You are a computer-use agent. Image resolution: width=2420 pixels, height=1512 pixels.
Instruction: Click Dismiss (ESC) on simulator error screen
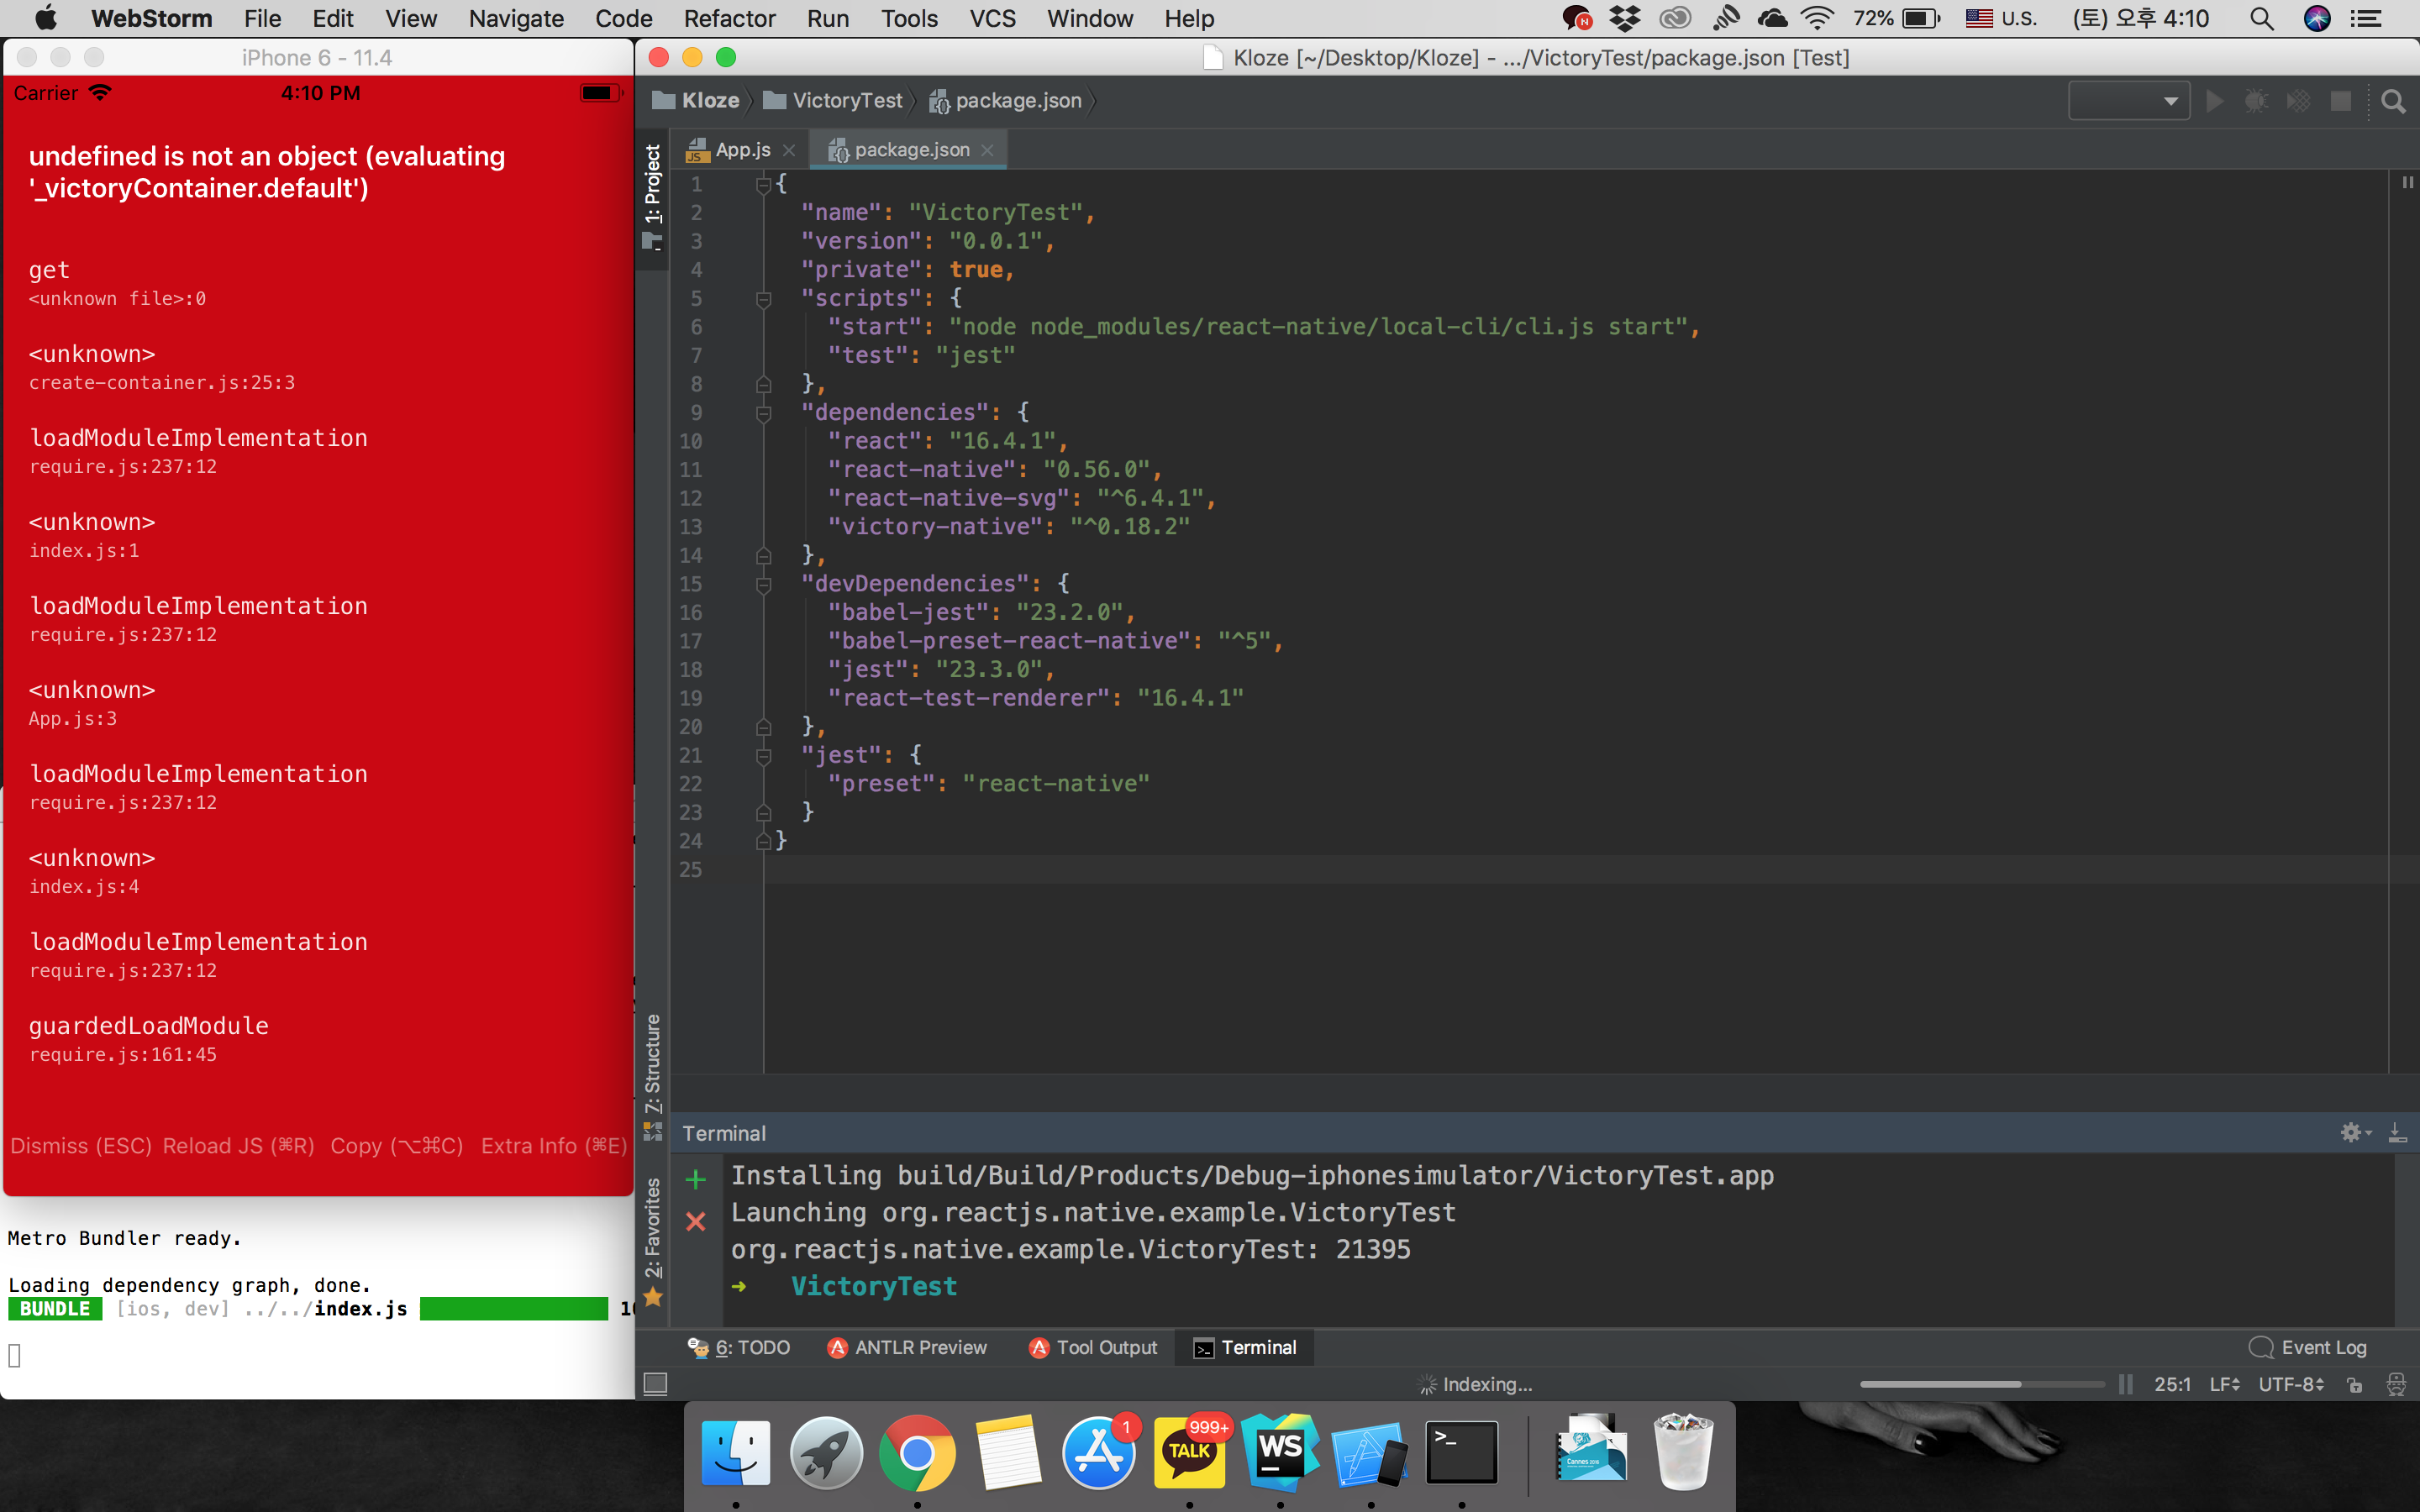pos(81,1145)
